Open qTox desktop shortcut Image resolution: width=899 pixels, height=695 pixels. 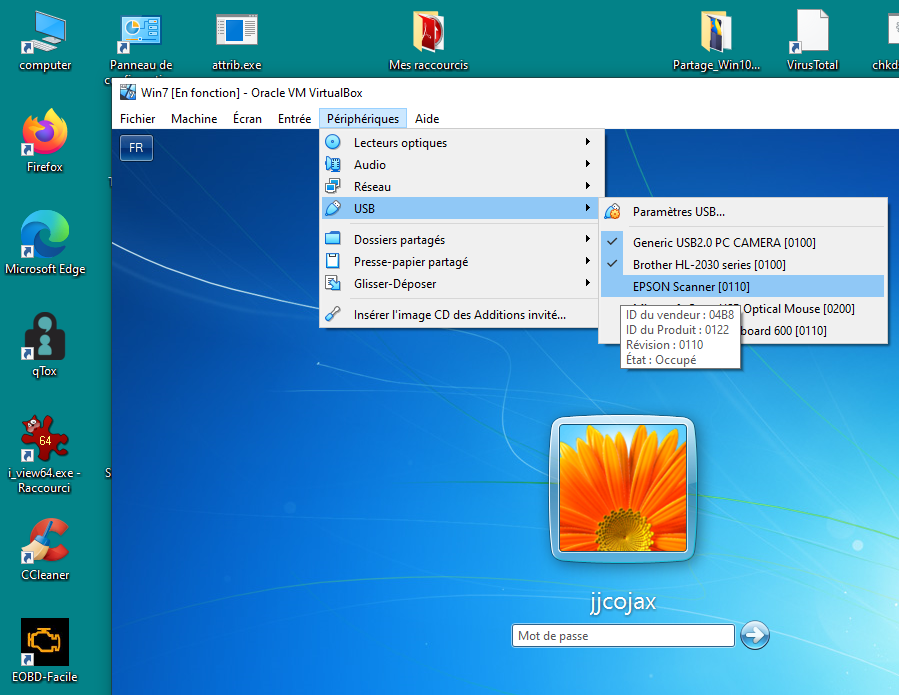coord(45,338)
